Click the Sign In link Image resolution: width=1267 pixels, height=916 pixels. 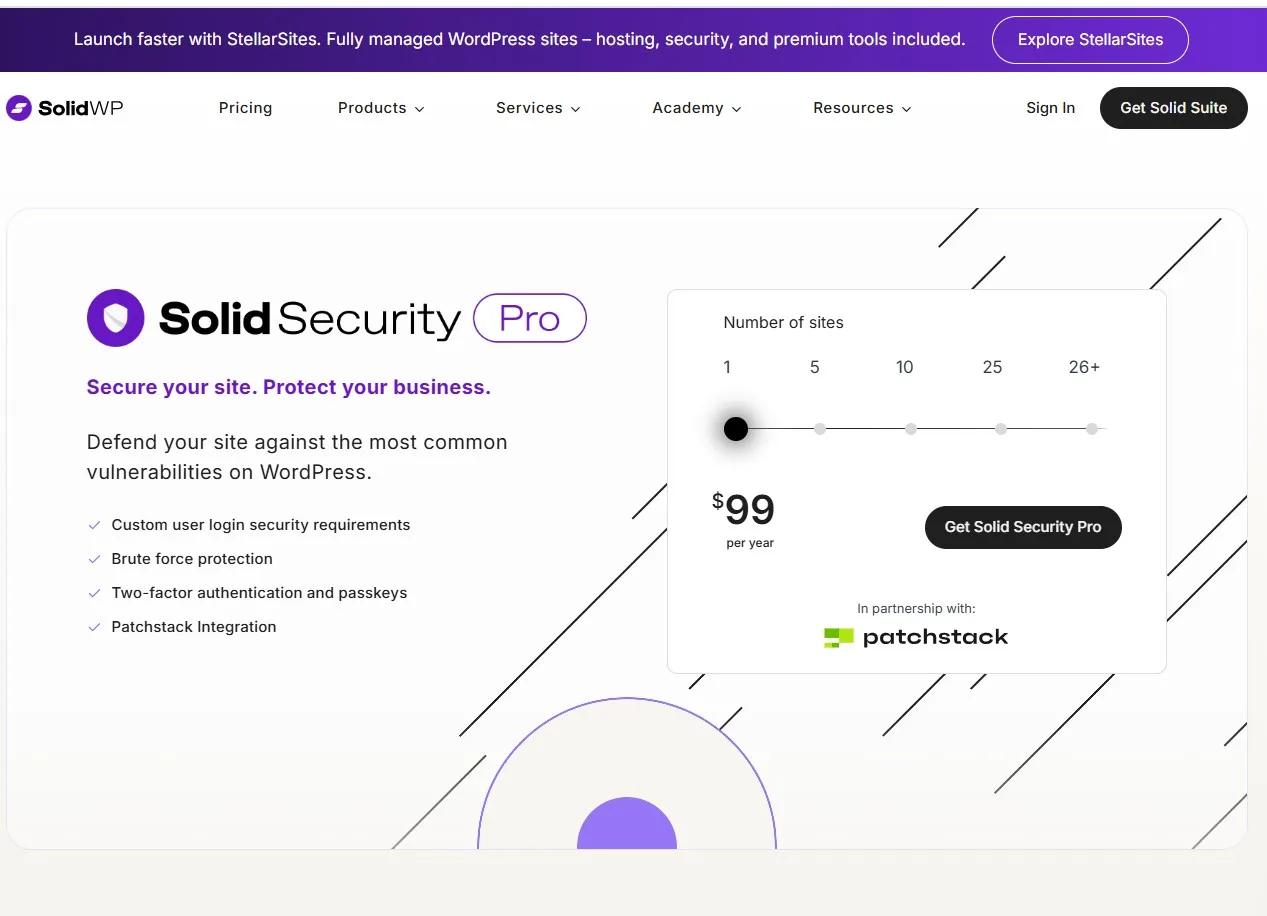coord(1050,108)
